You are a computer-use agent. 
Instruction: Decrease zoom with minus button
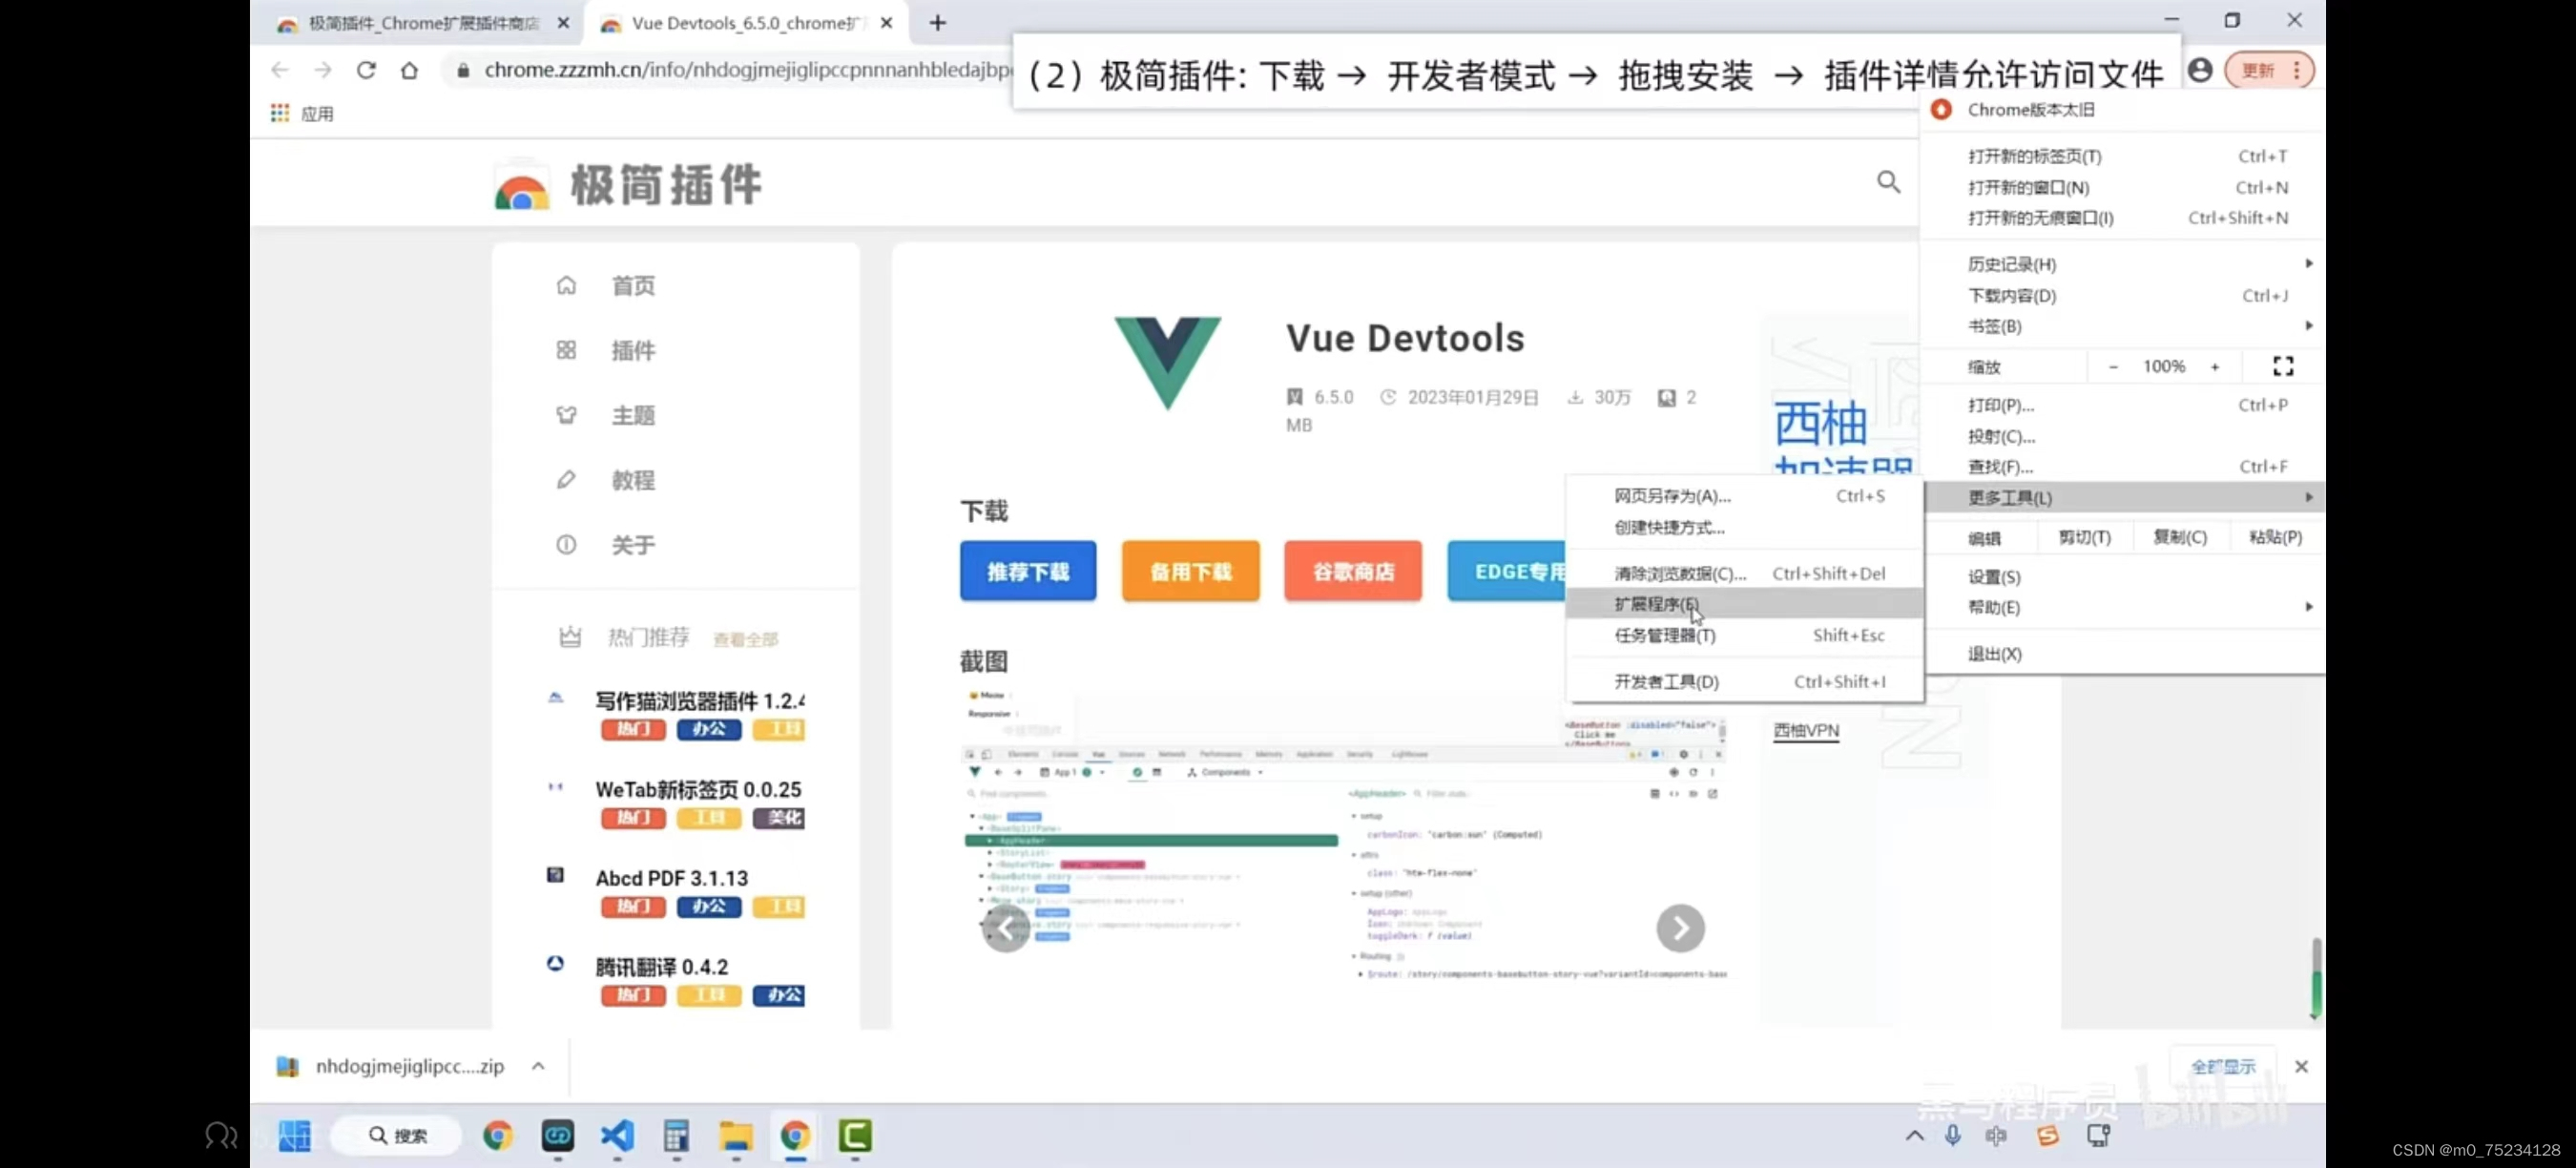2112,367
